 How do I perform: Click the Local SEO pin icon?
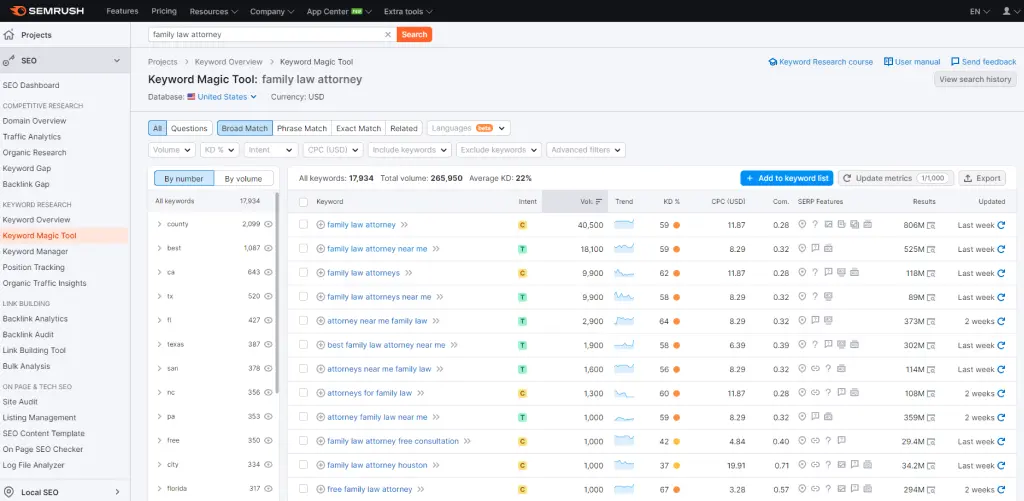coord(9,492)
